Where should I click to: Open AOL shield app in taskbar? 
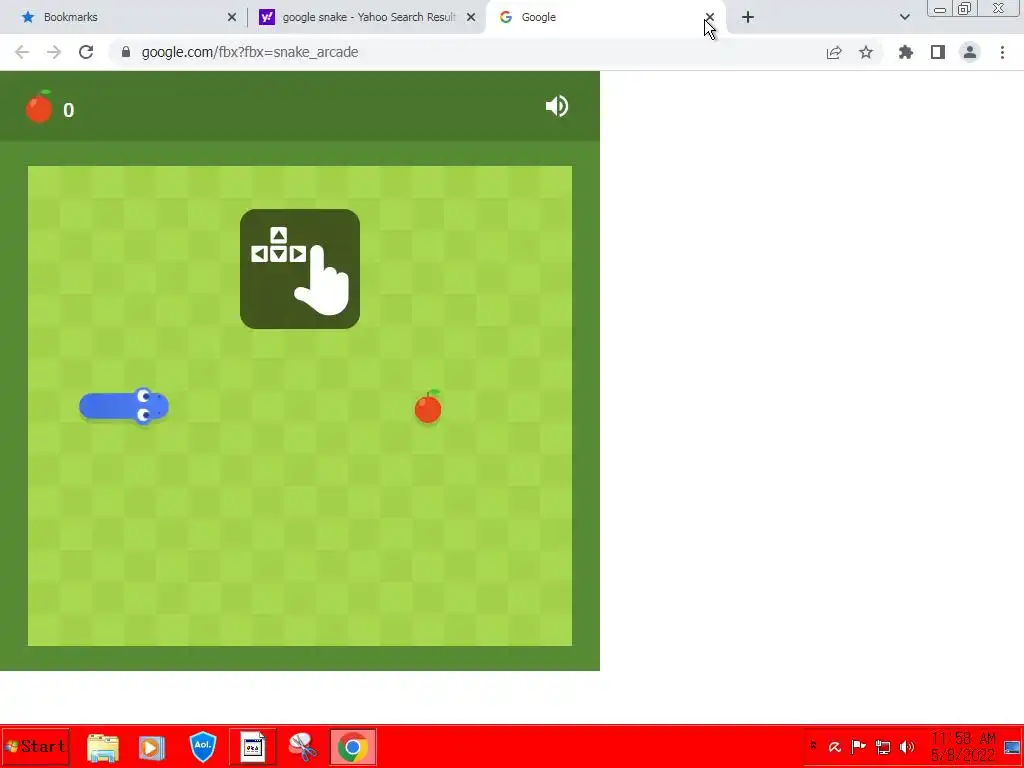[x=202, y=746]
